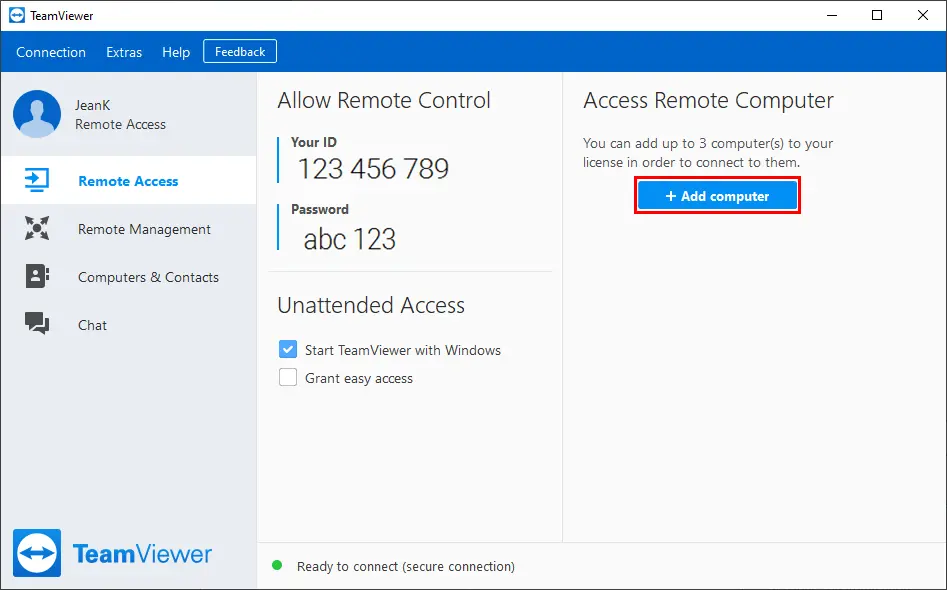Click the Your ID number 123 456 789
This screenshot has width=947, height=590.
click(x=373, y=168)
